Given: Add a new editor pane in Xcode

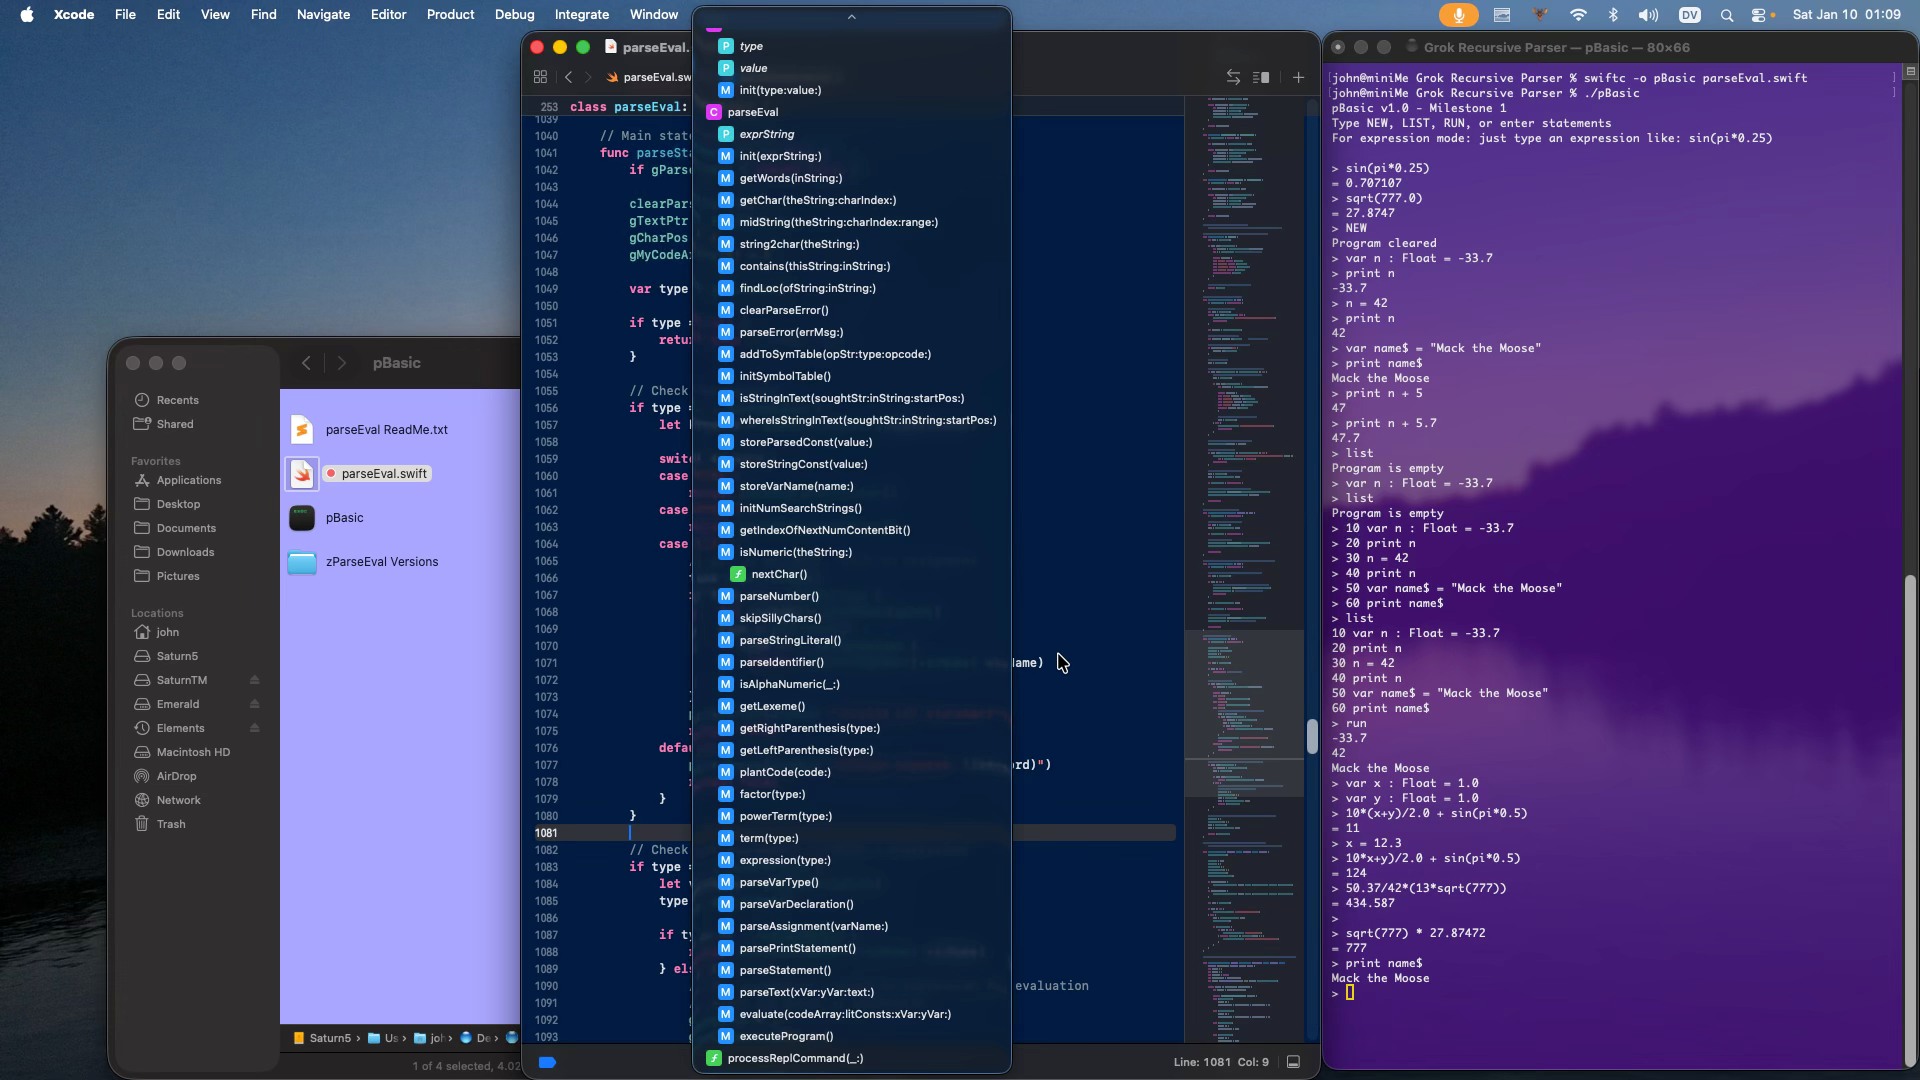Looking at the screenshot, I should 1298,77.
